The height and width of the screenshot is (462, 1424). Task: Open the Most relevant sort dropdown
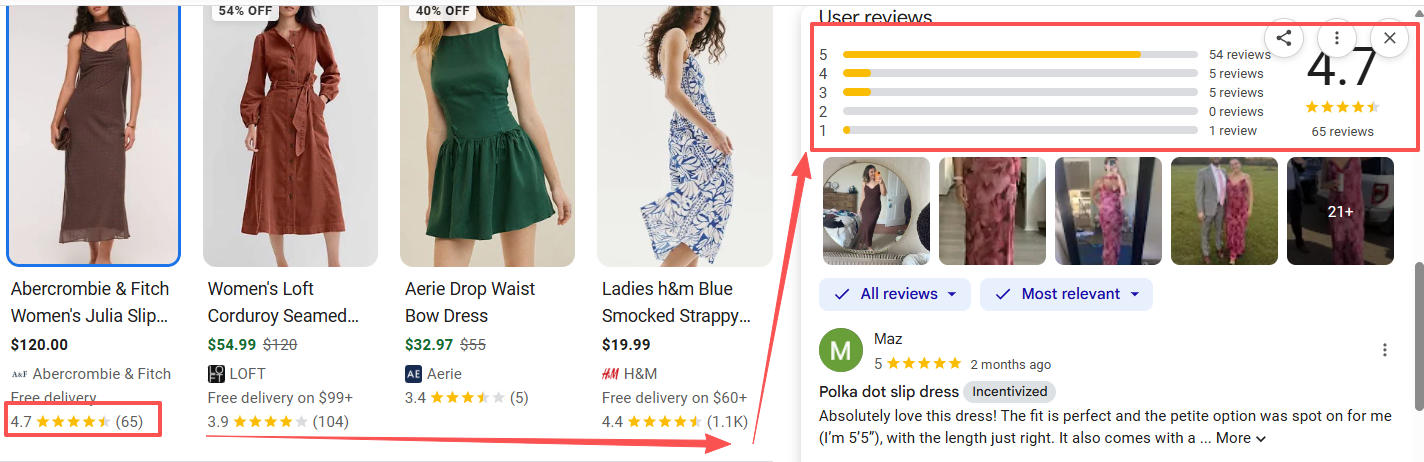[x=1066, y=294]
